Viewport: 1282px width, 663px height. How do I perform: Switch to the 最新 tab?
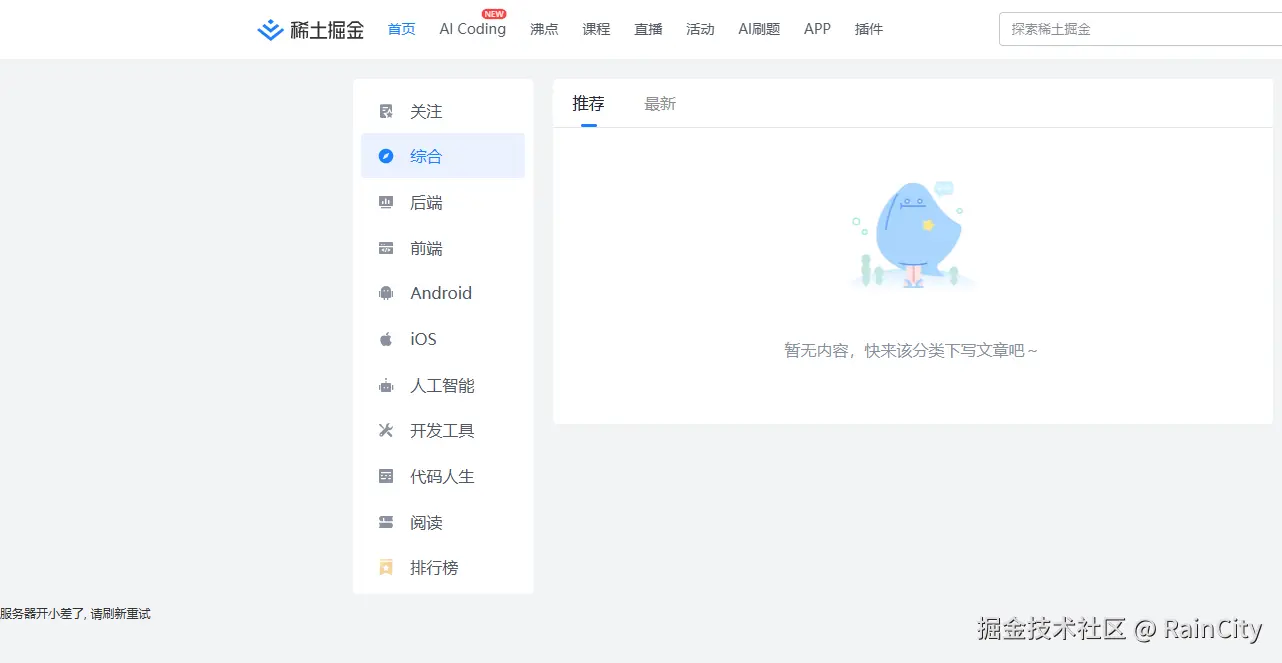point(660,103)
